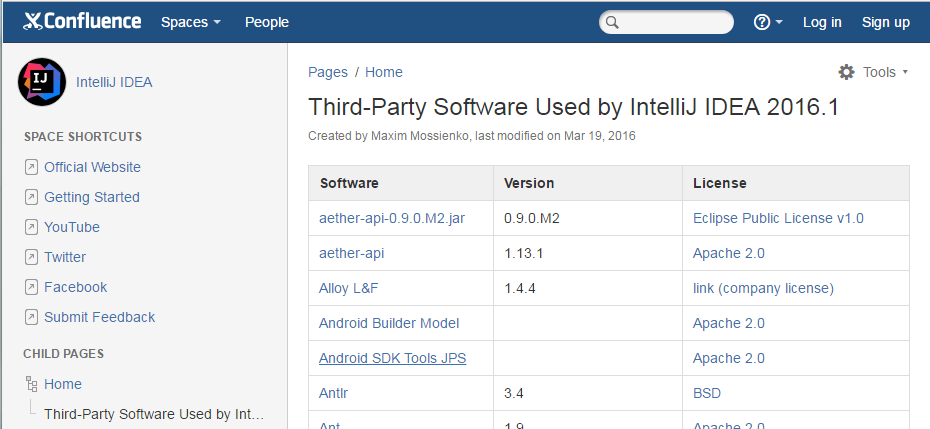The image size is (930, 429).
Task: Focus the header search field
Action: click(666, 23)
